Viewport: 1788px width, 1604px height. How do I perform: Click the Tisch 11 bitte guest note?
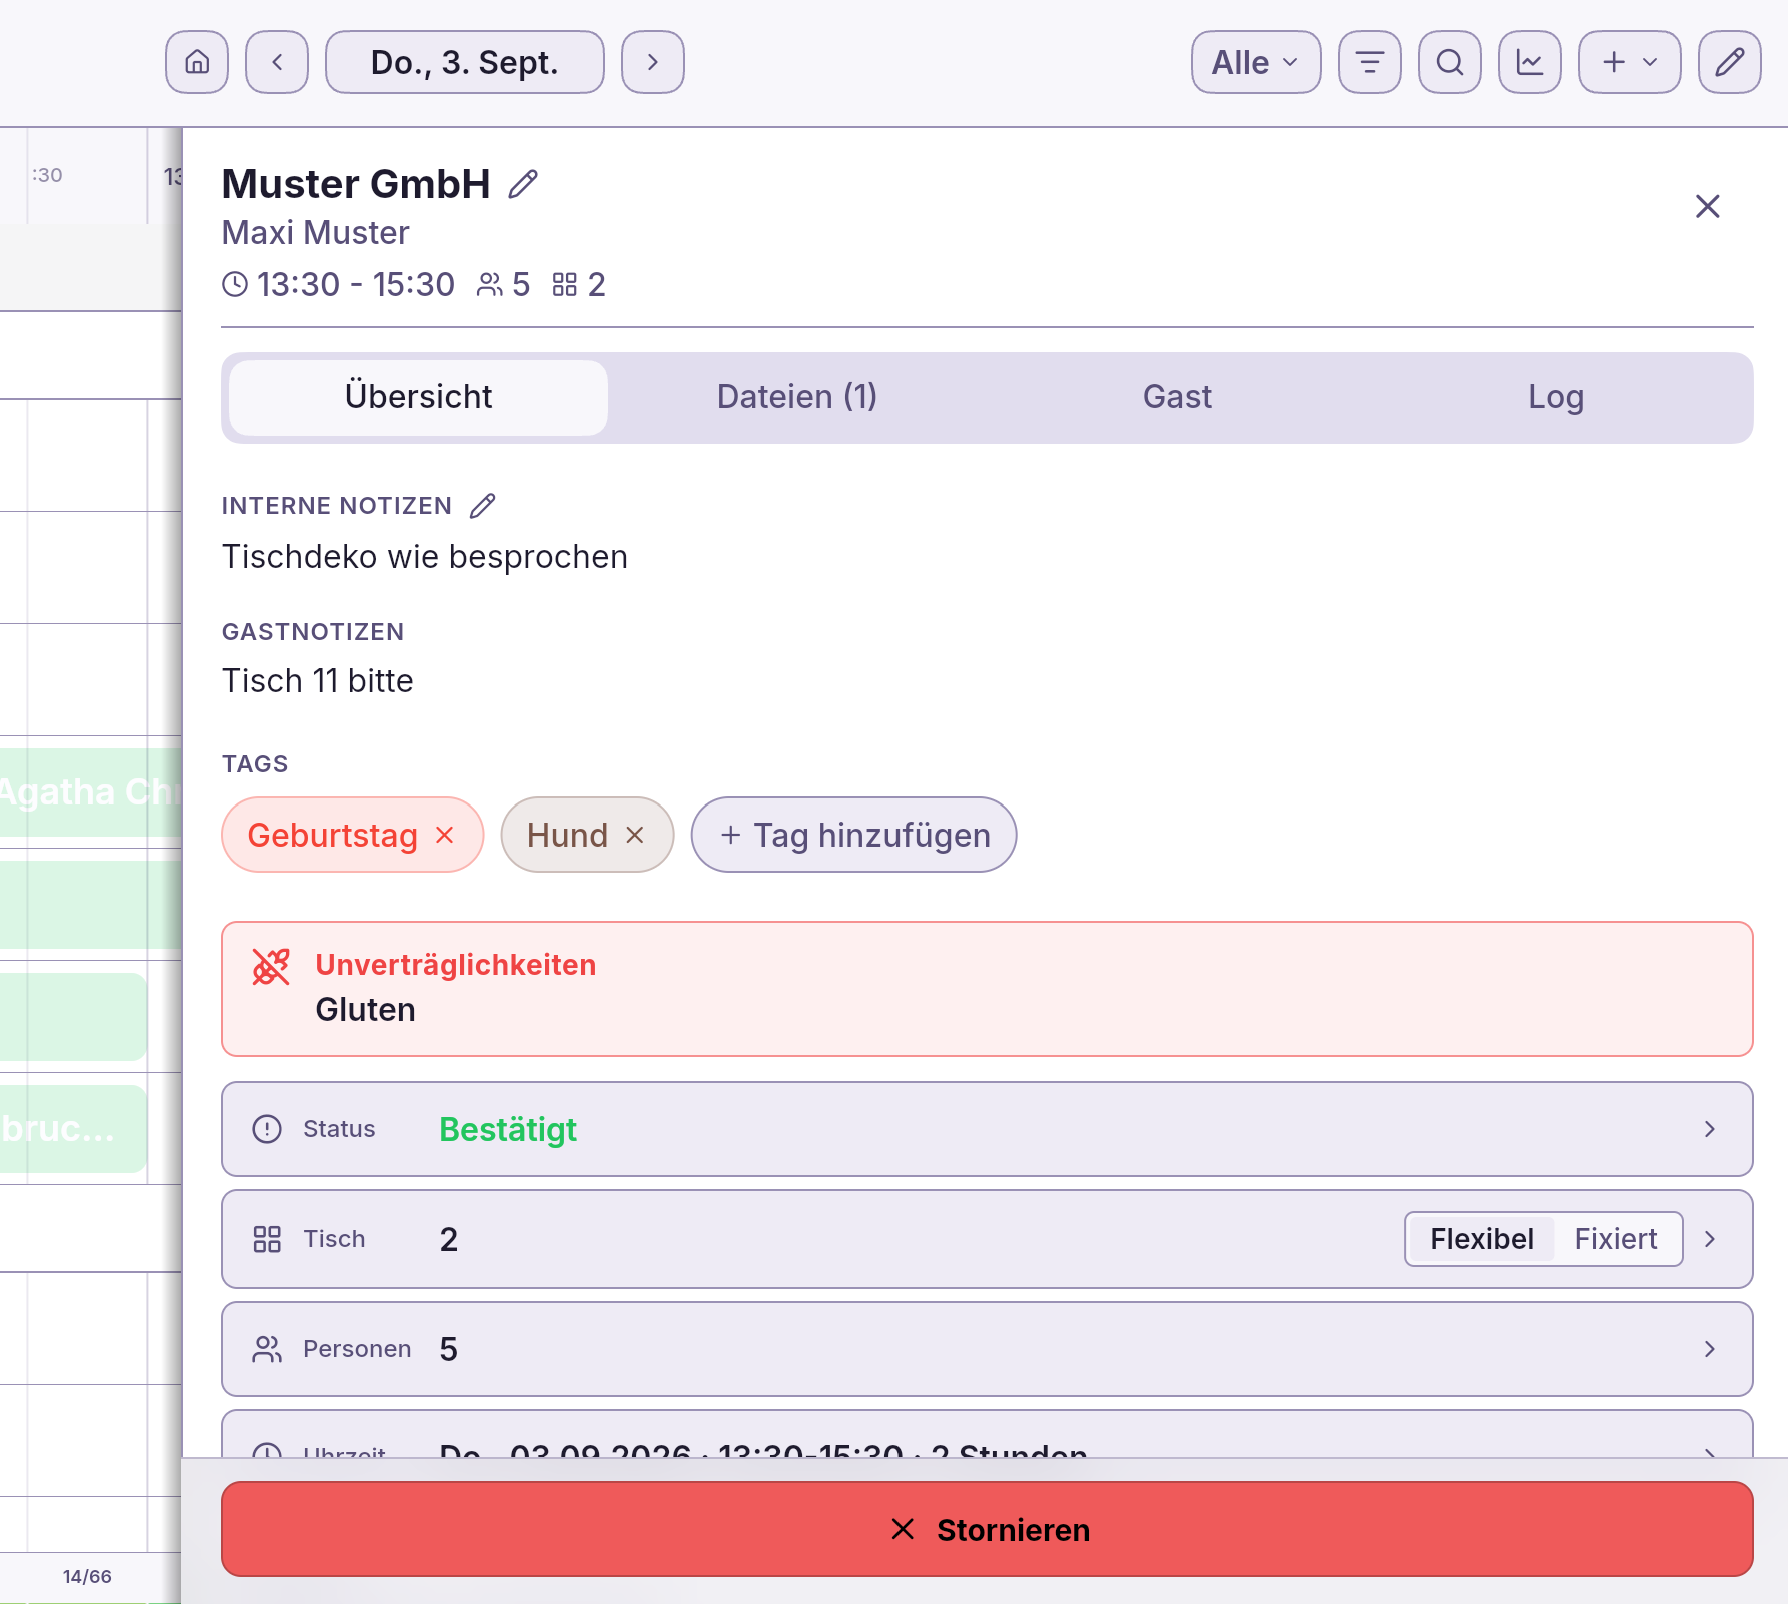pos(318,681)
